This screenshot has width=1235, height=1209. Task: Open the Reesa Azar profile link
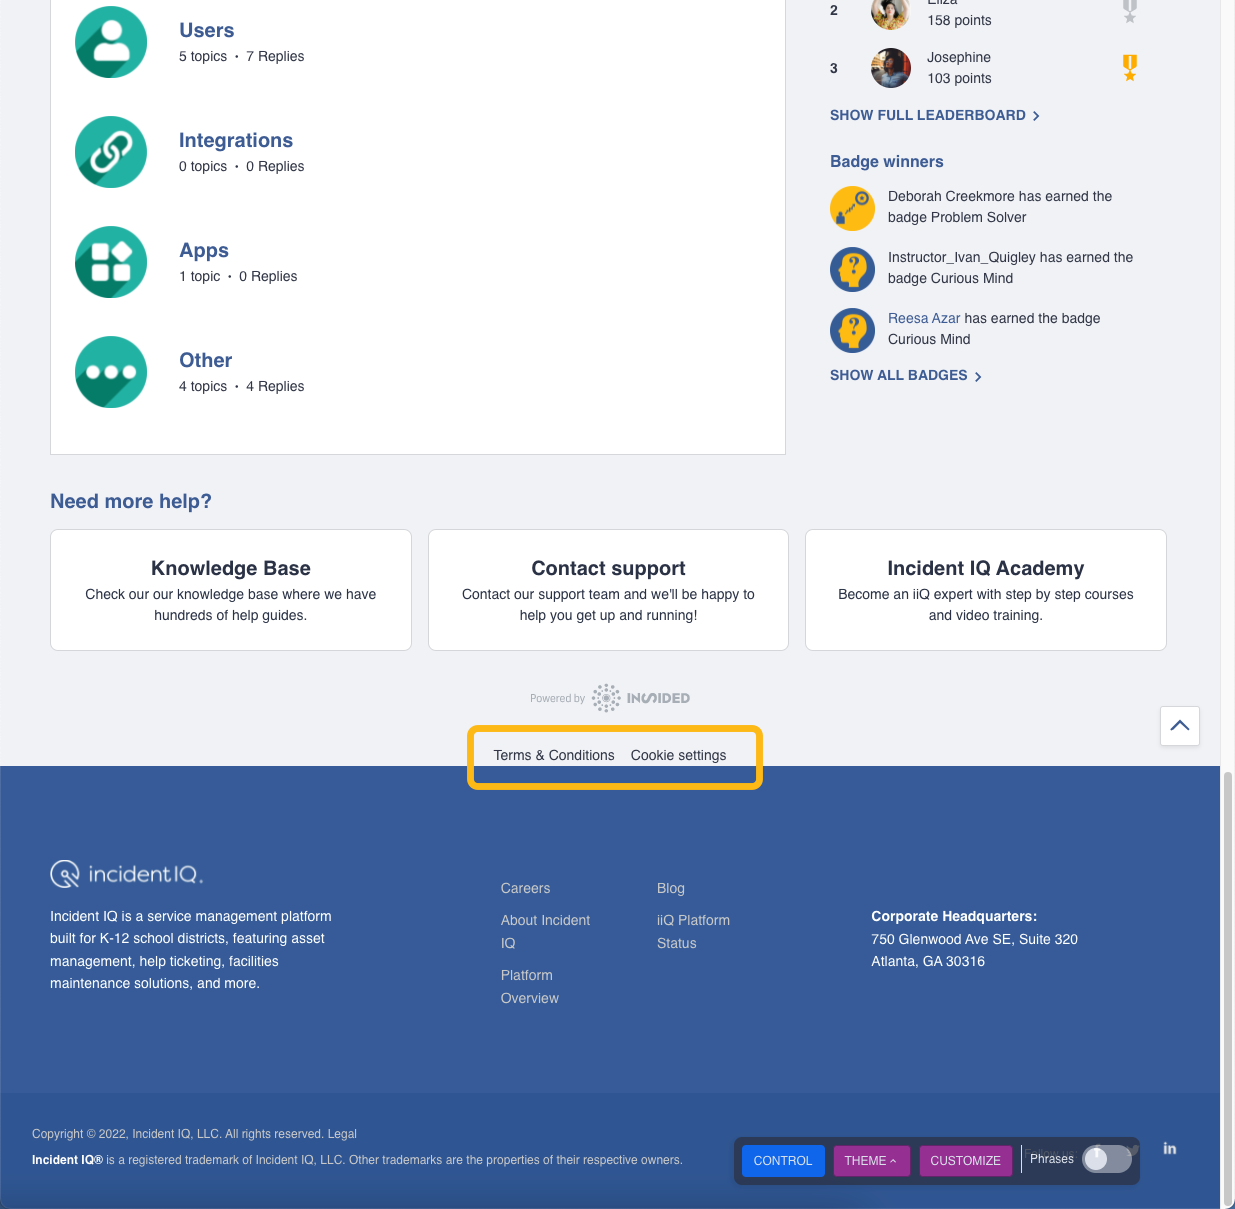click(924, 318)
